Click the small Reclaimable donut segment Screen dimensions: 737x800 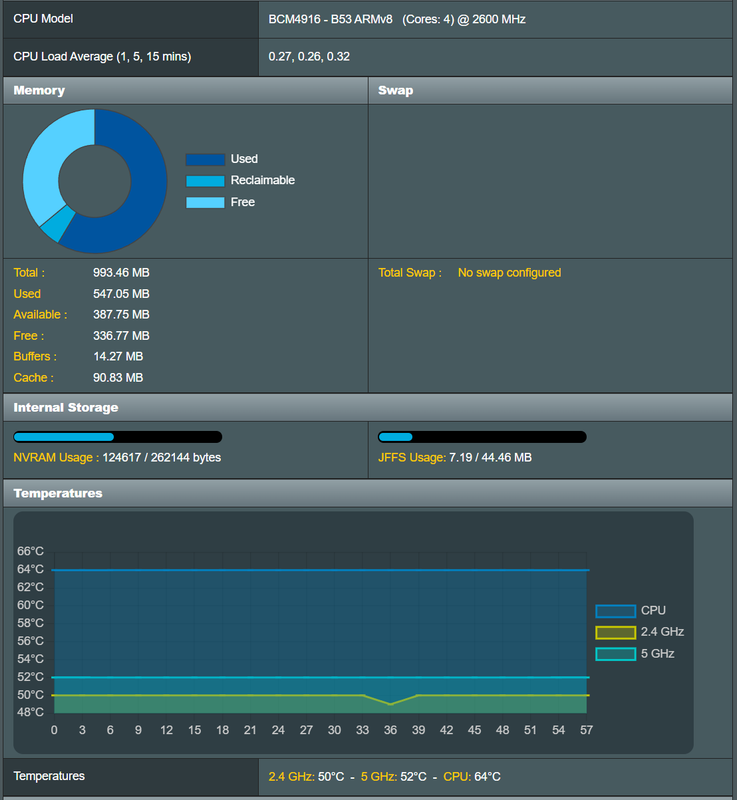click(x=57, y=224)
